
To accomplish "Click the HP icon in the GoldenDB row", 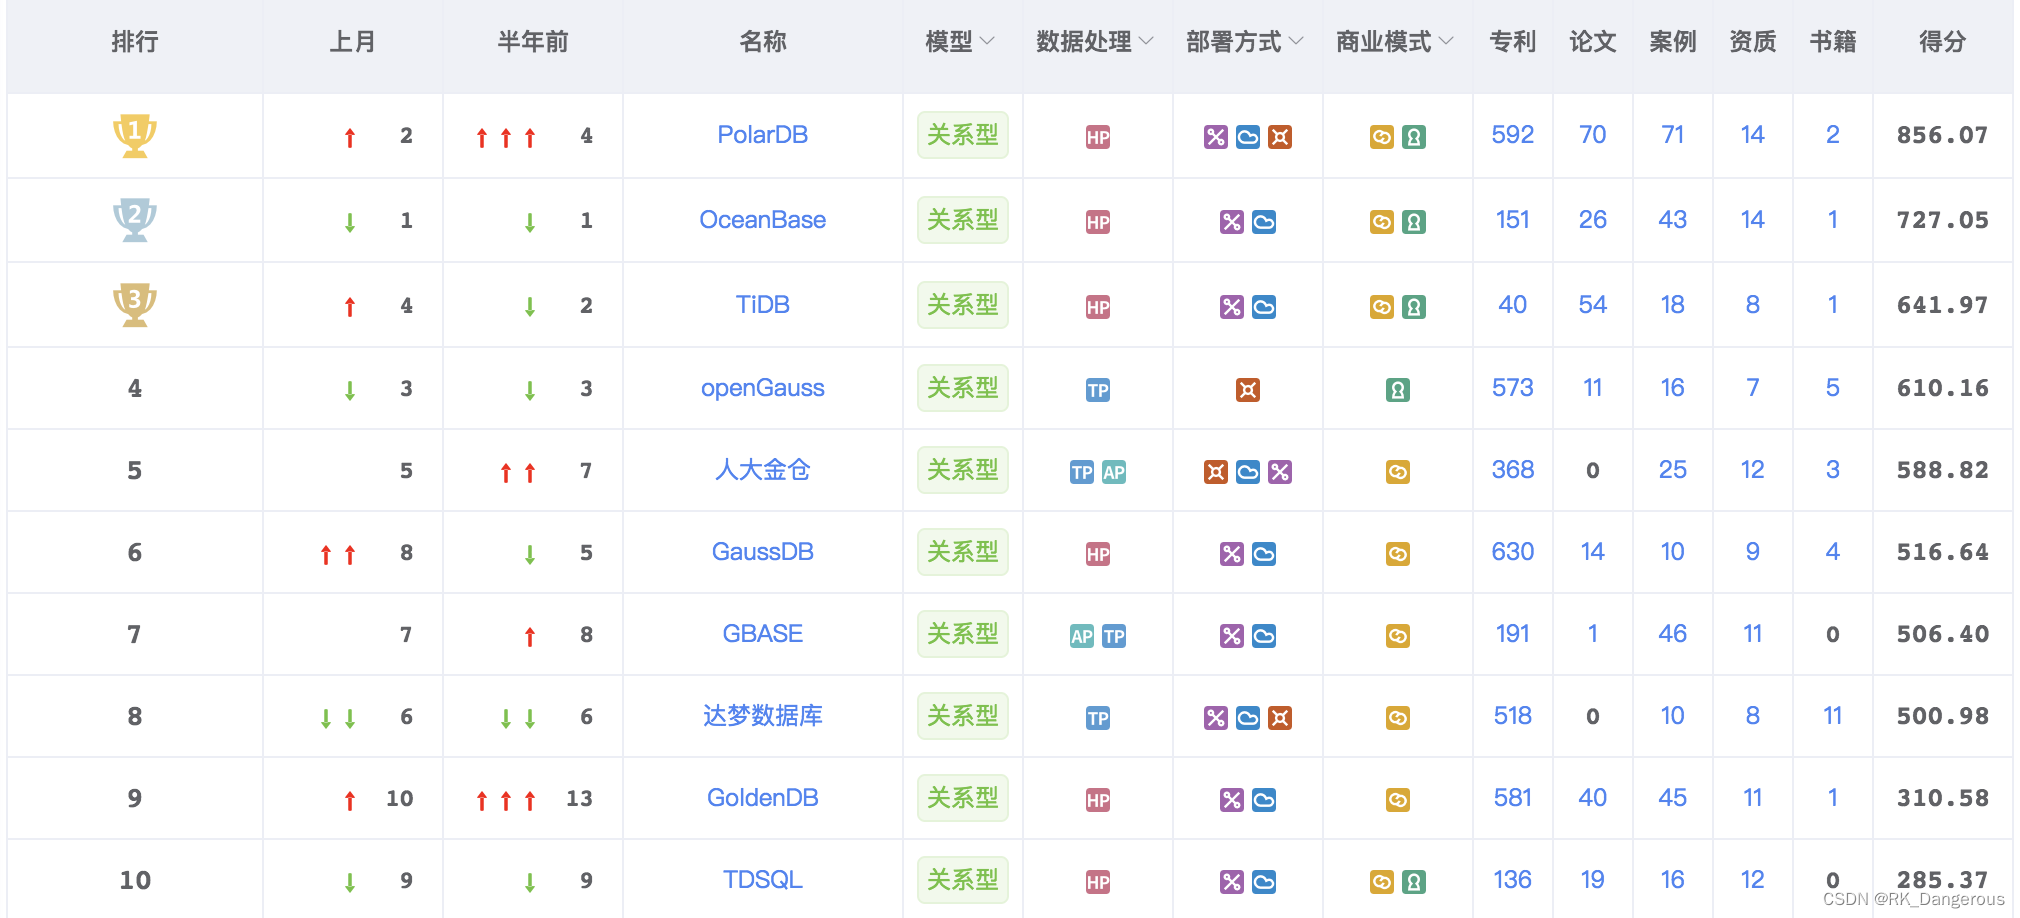I will point(1098,800).
